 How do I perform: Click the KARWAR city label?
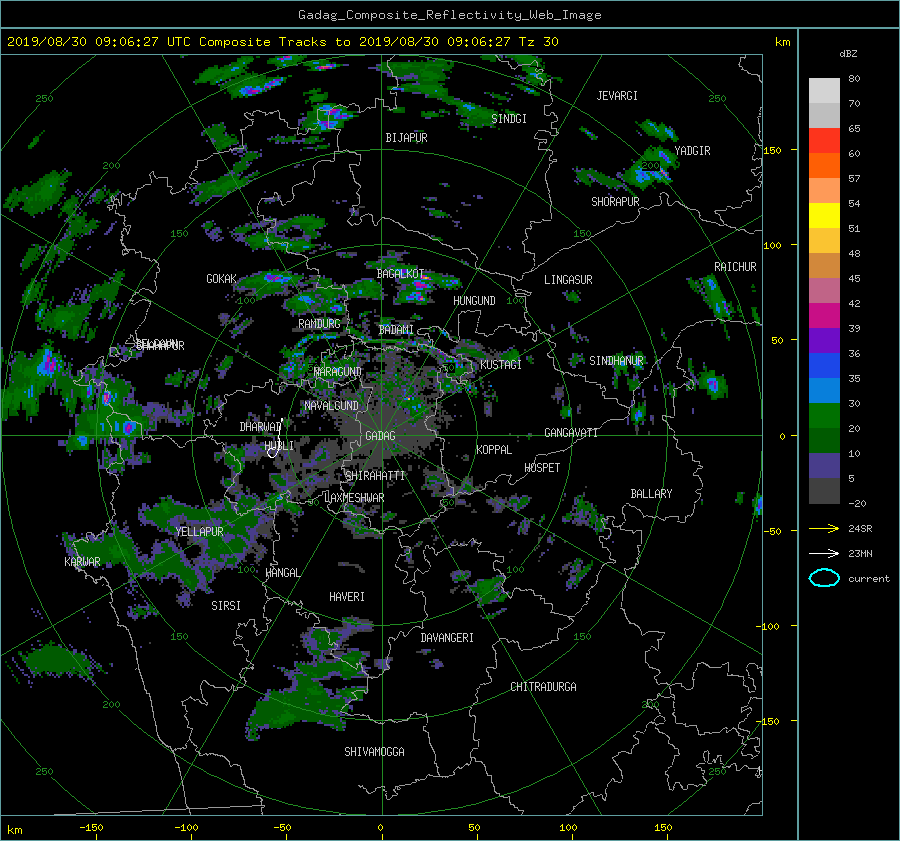pyautogui.click(x=82, y=561)
